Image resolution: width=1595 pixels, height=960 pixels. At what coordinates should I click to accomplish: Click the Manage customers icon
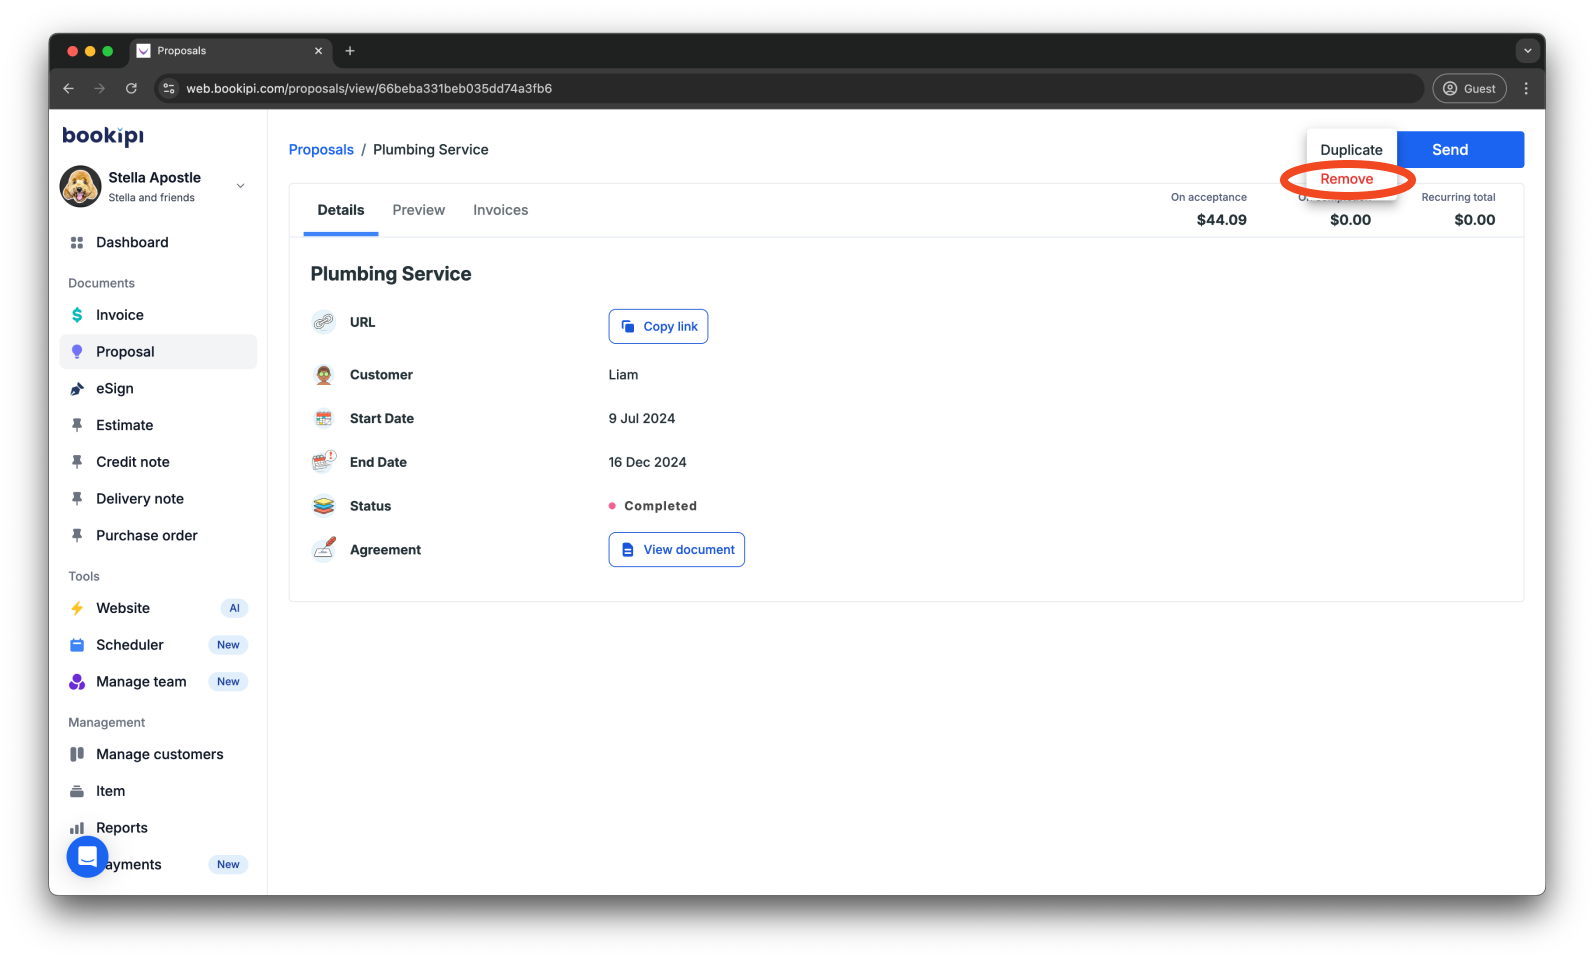click(77, 754)
